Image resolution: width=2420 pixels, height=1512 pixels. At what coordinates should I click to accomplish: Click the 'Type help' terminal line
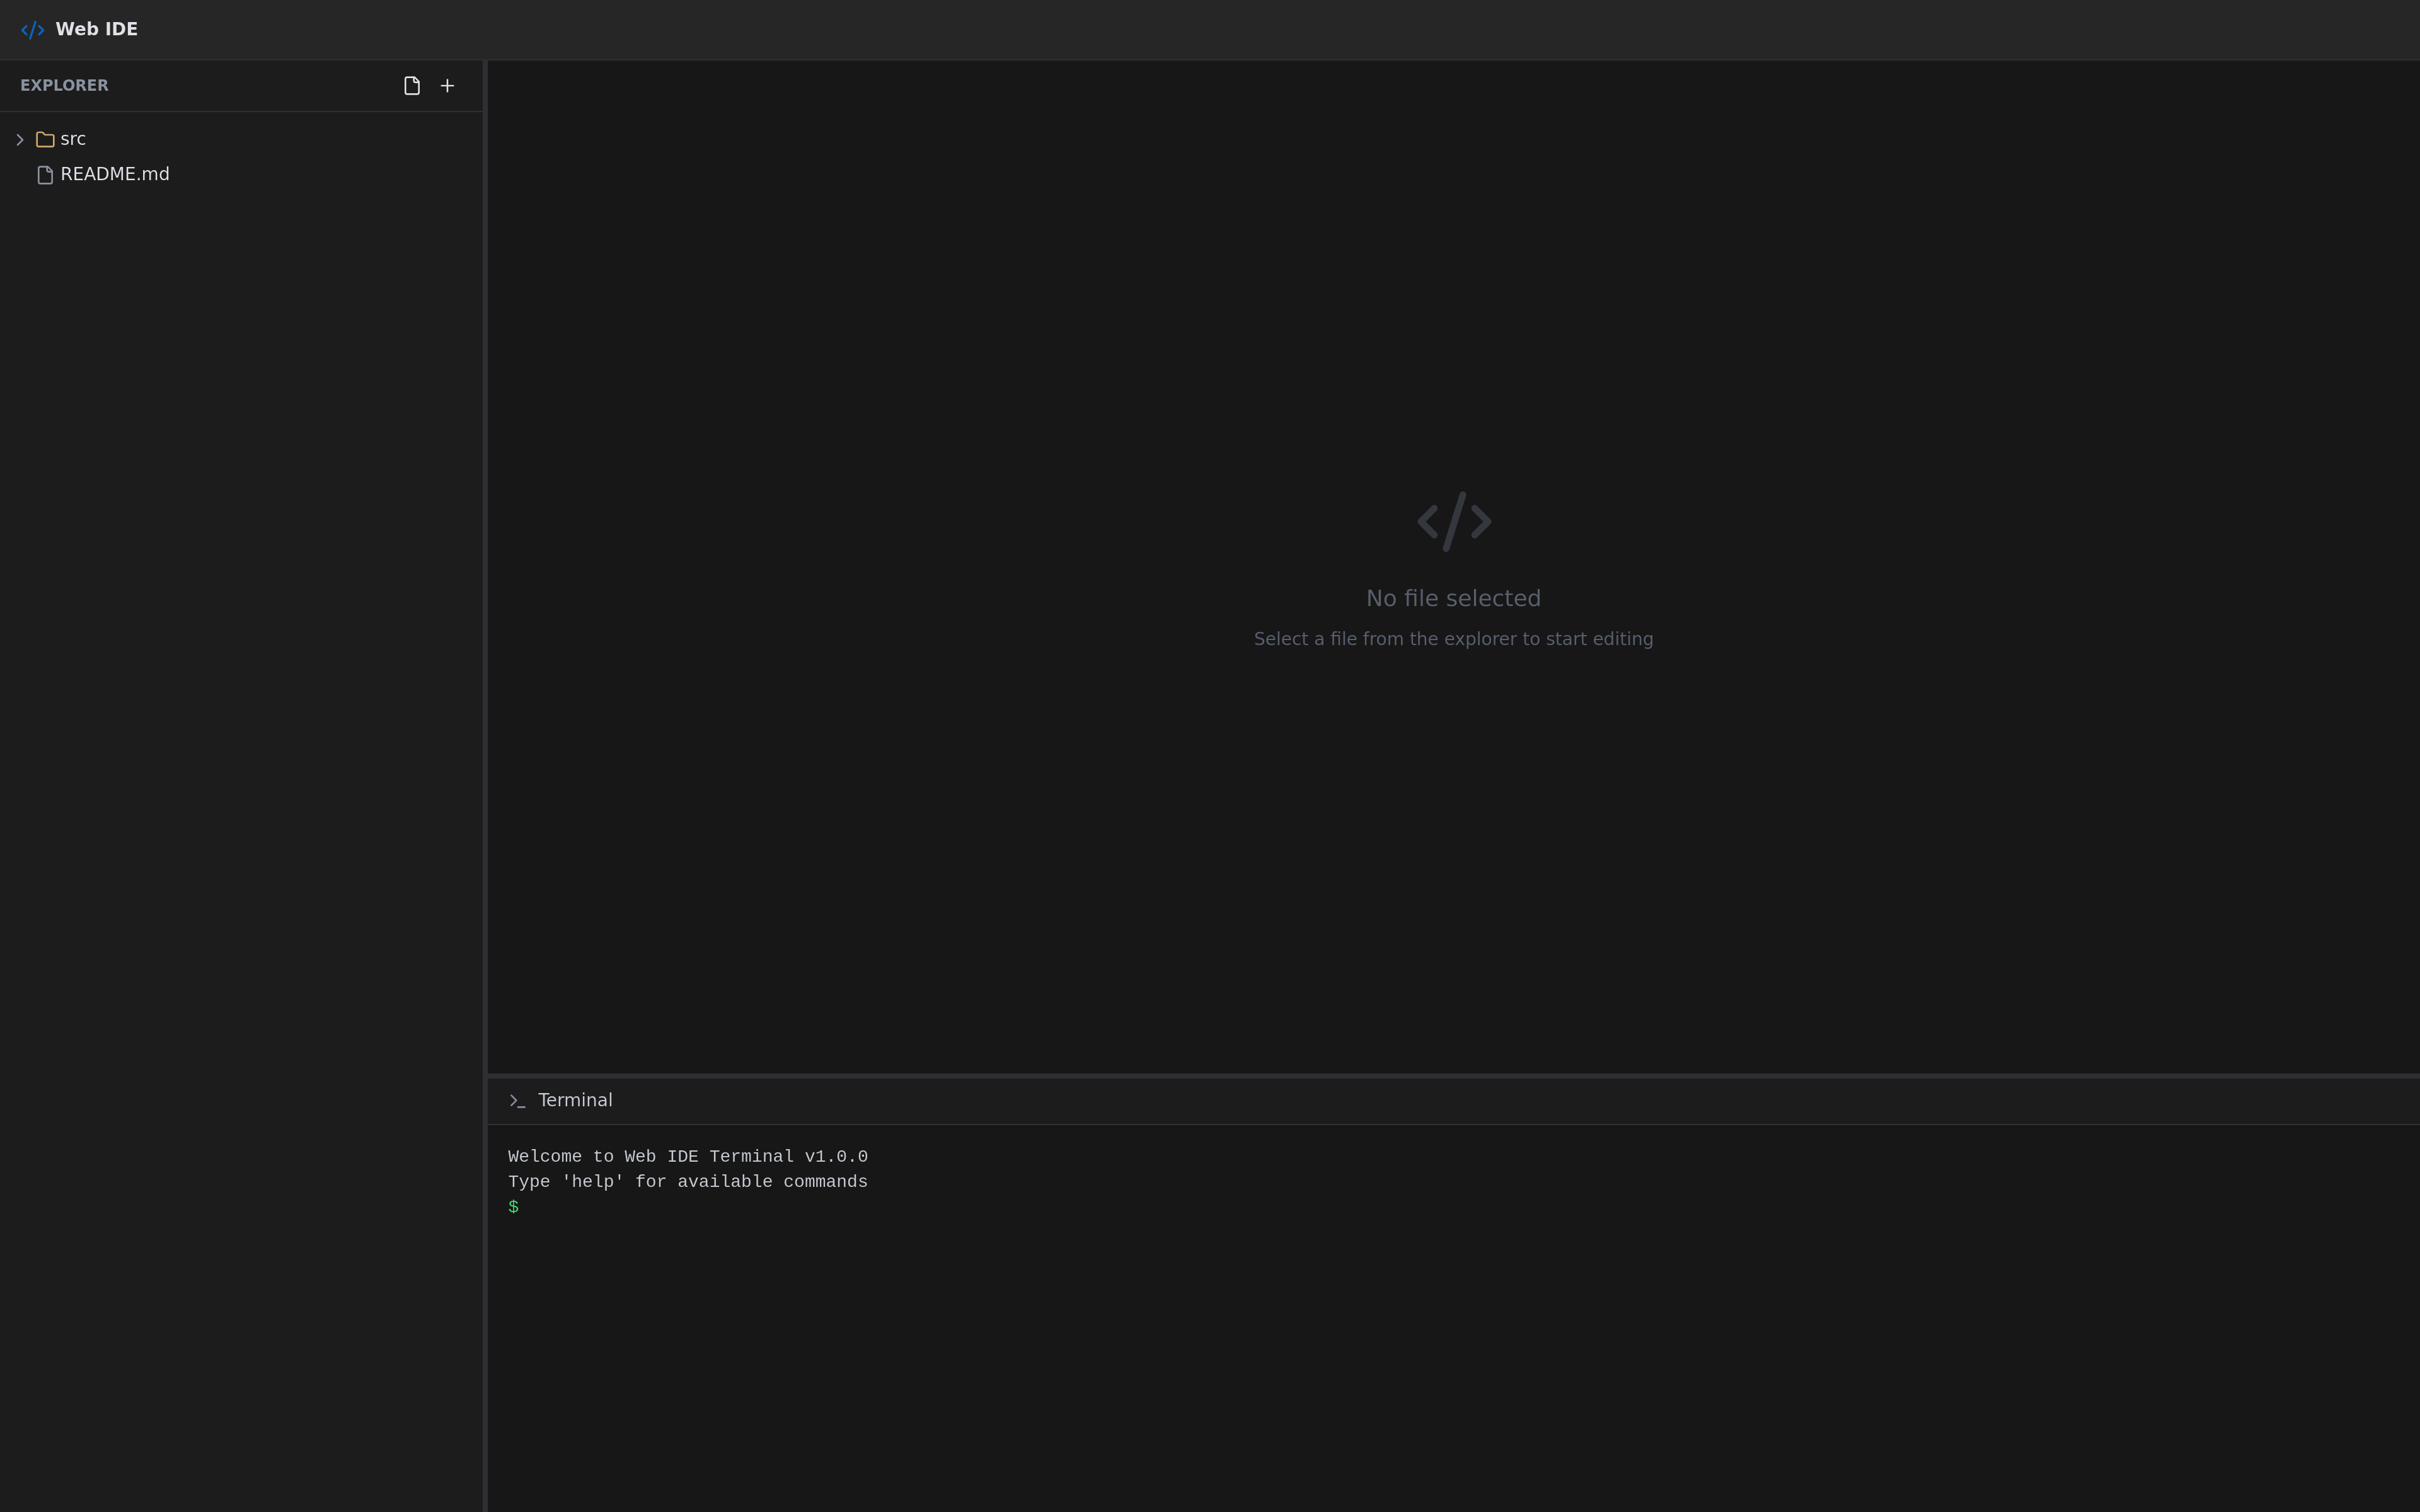click(687, 1181)
